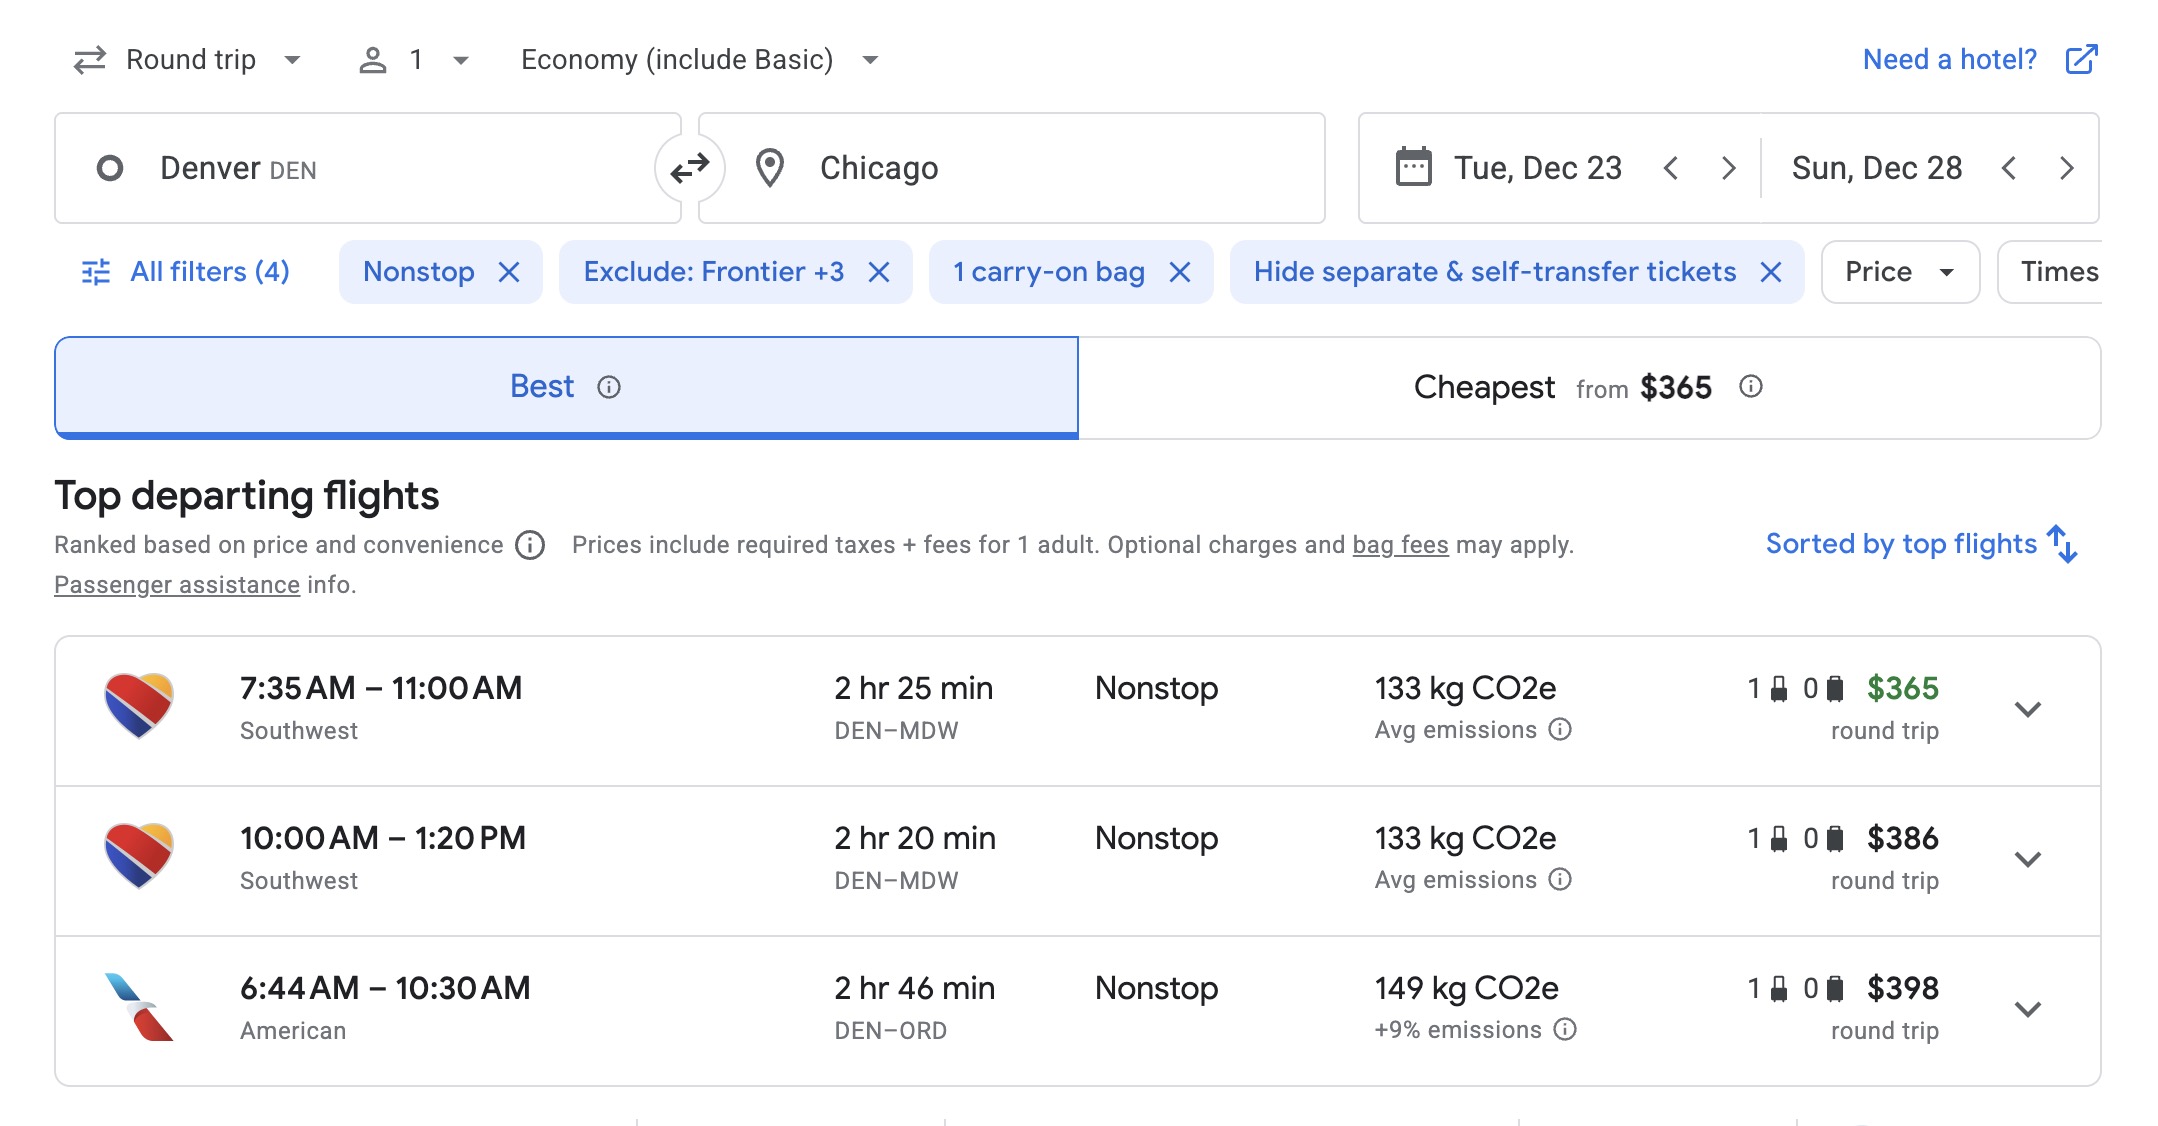Image resolution: width=2158 pixels, height=1126 pixels.
Task: Open the Round trip type dropdown
Action: pos(189,60)
